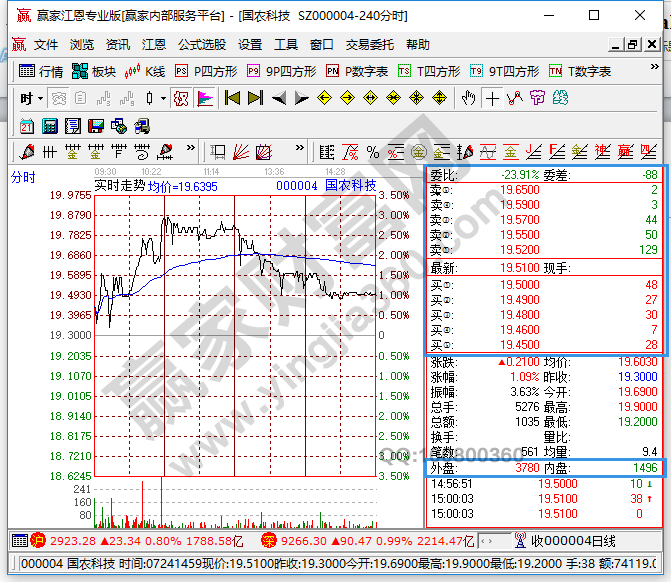Click the 分时 chart label

coord(23,178)
